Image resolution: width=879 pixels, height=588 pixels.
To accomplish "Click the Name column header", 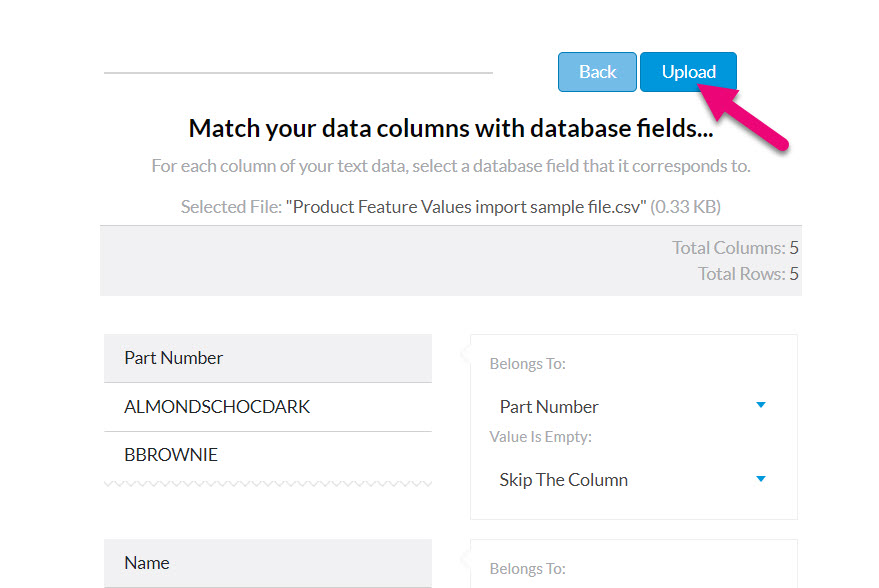I will [x=268, y=563].
